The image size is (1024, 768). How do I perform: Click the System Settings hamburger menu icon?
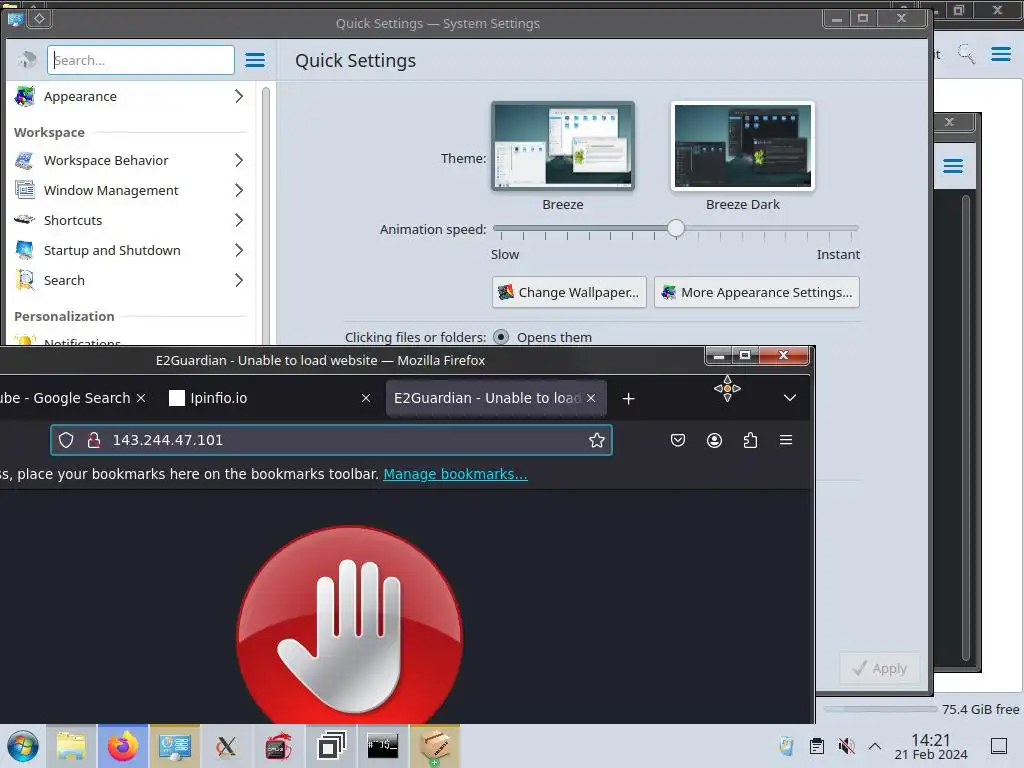pyautogui.click(x=255, y=60)
